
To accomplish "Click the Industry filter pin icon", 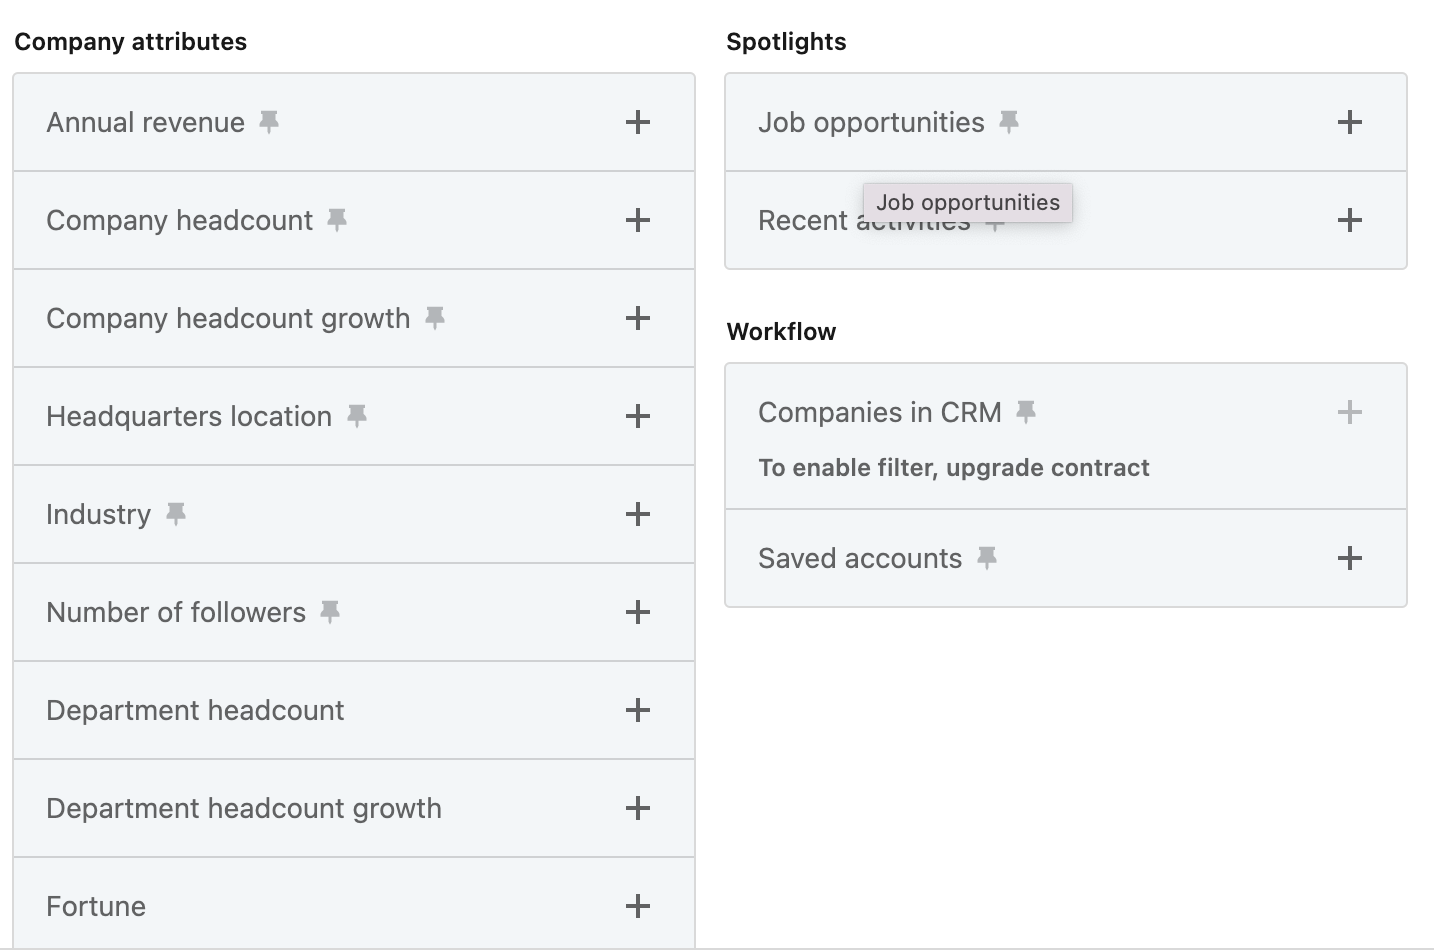I will tap(176, 514).
